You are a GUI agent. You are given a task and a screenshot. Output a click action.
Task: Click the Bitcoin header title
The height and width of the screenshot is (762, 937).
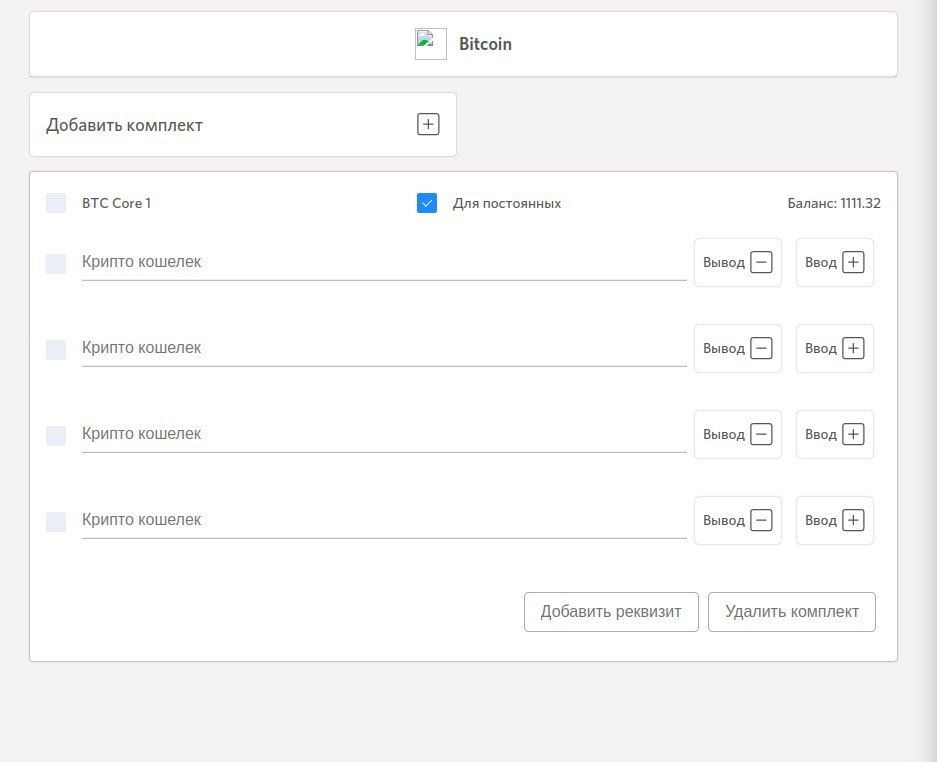(485, 44)
